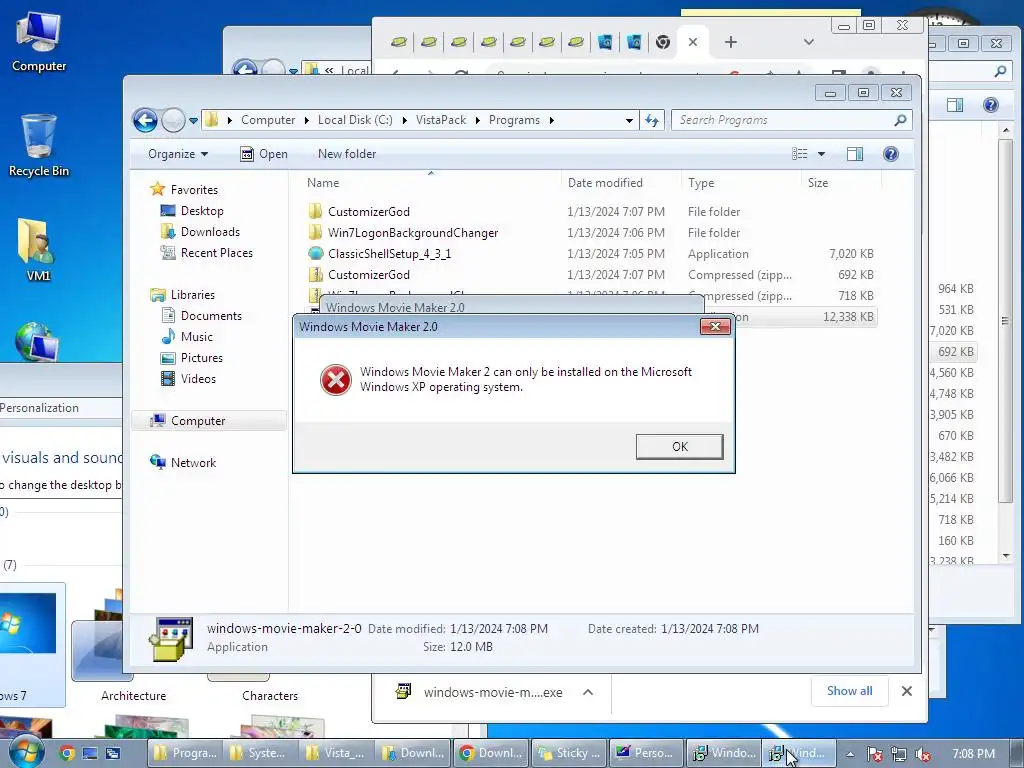Toggle the preview pane icon in Programs window
Viewport: 1024px width, 768px height.
(x=855, y=154)
